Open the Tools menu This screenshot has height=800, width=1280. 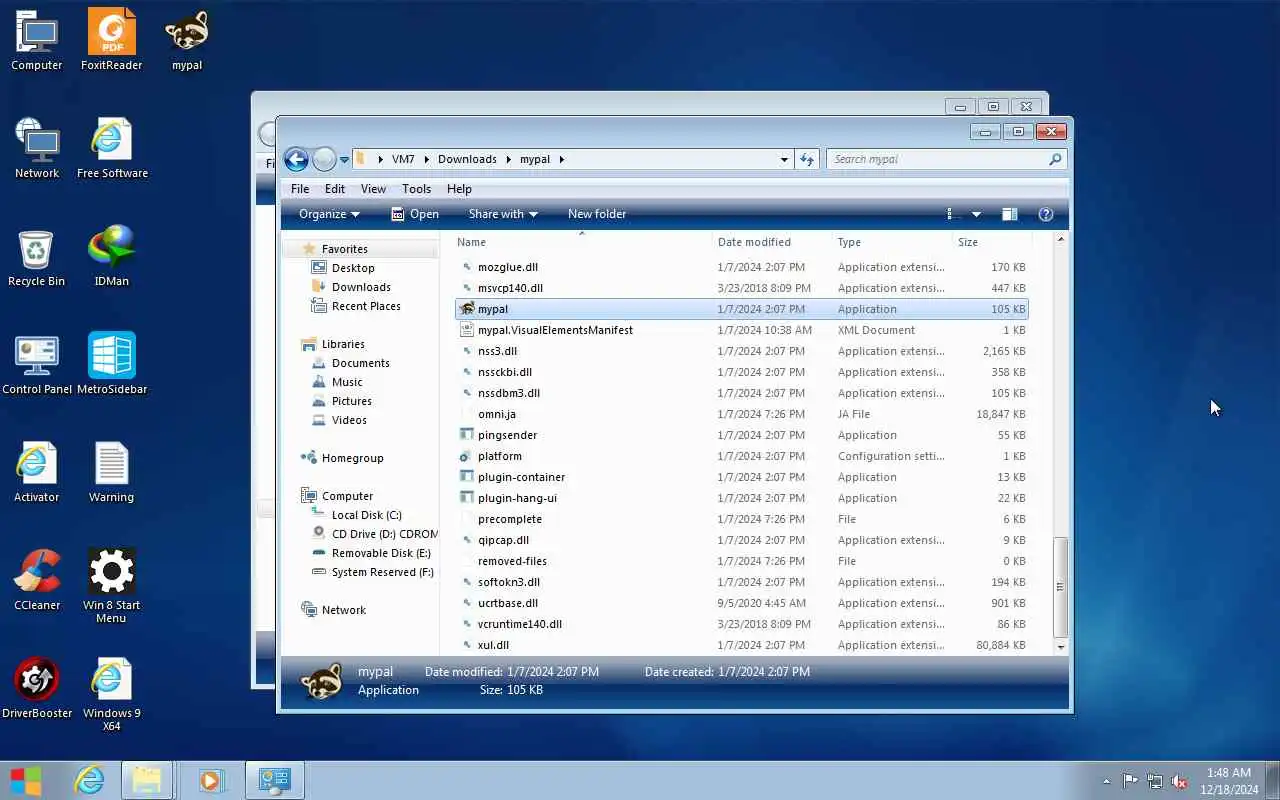416,189
